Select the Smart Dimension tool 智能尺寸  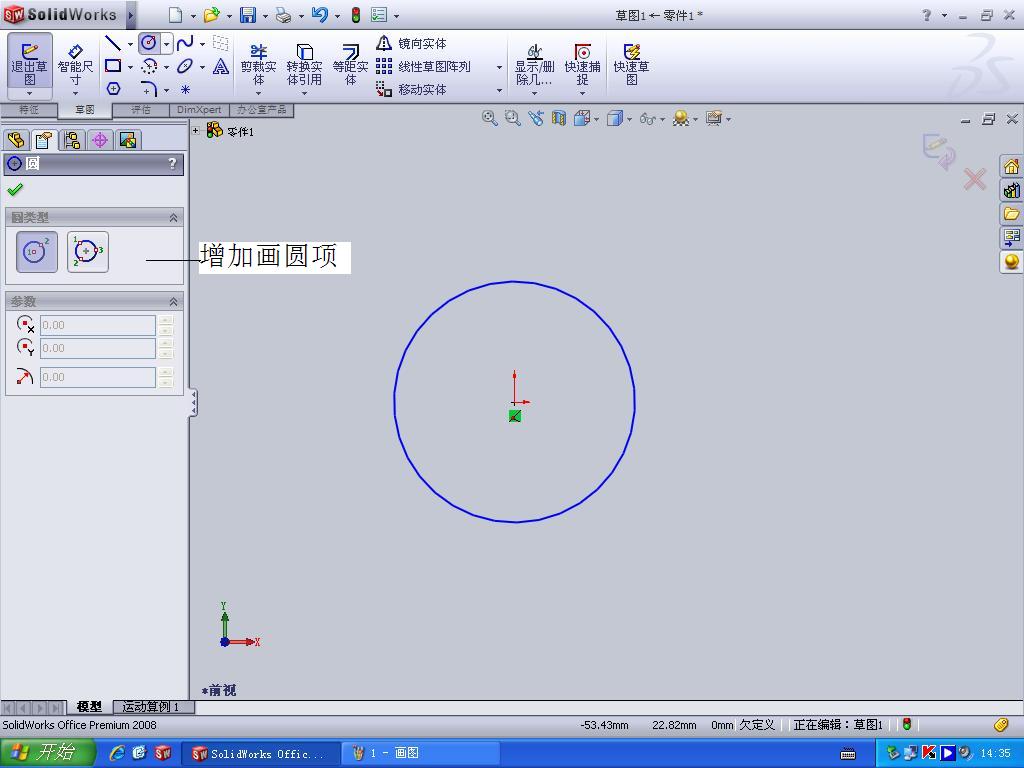(75, 65)
